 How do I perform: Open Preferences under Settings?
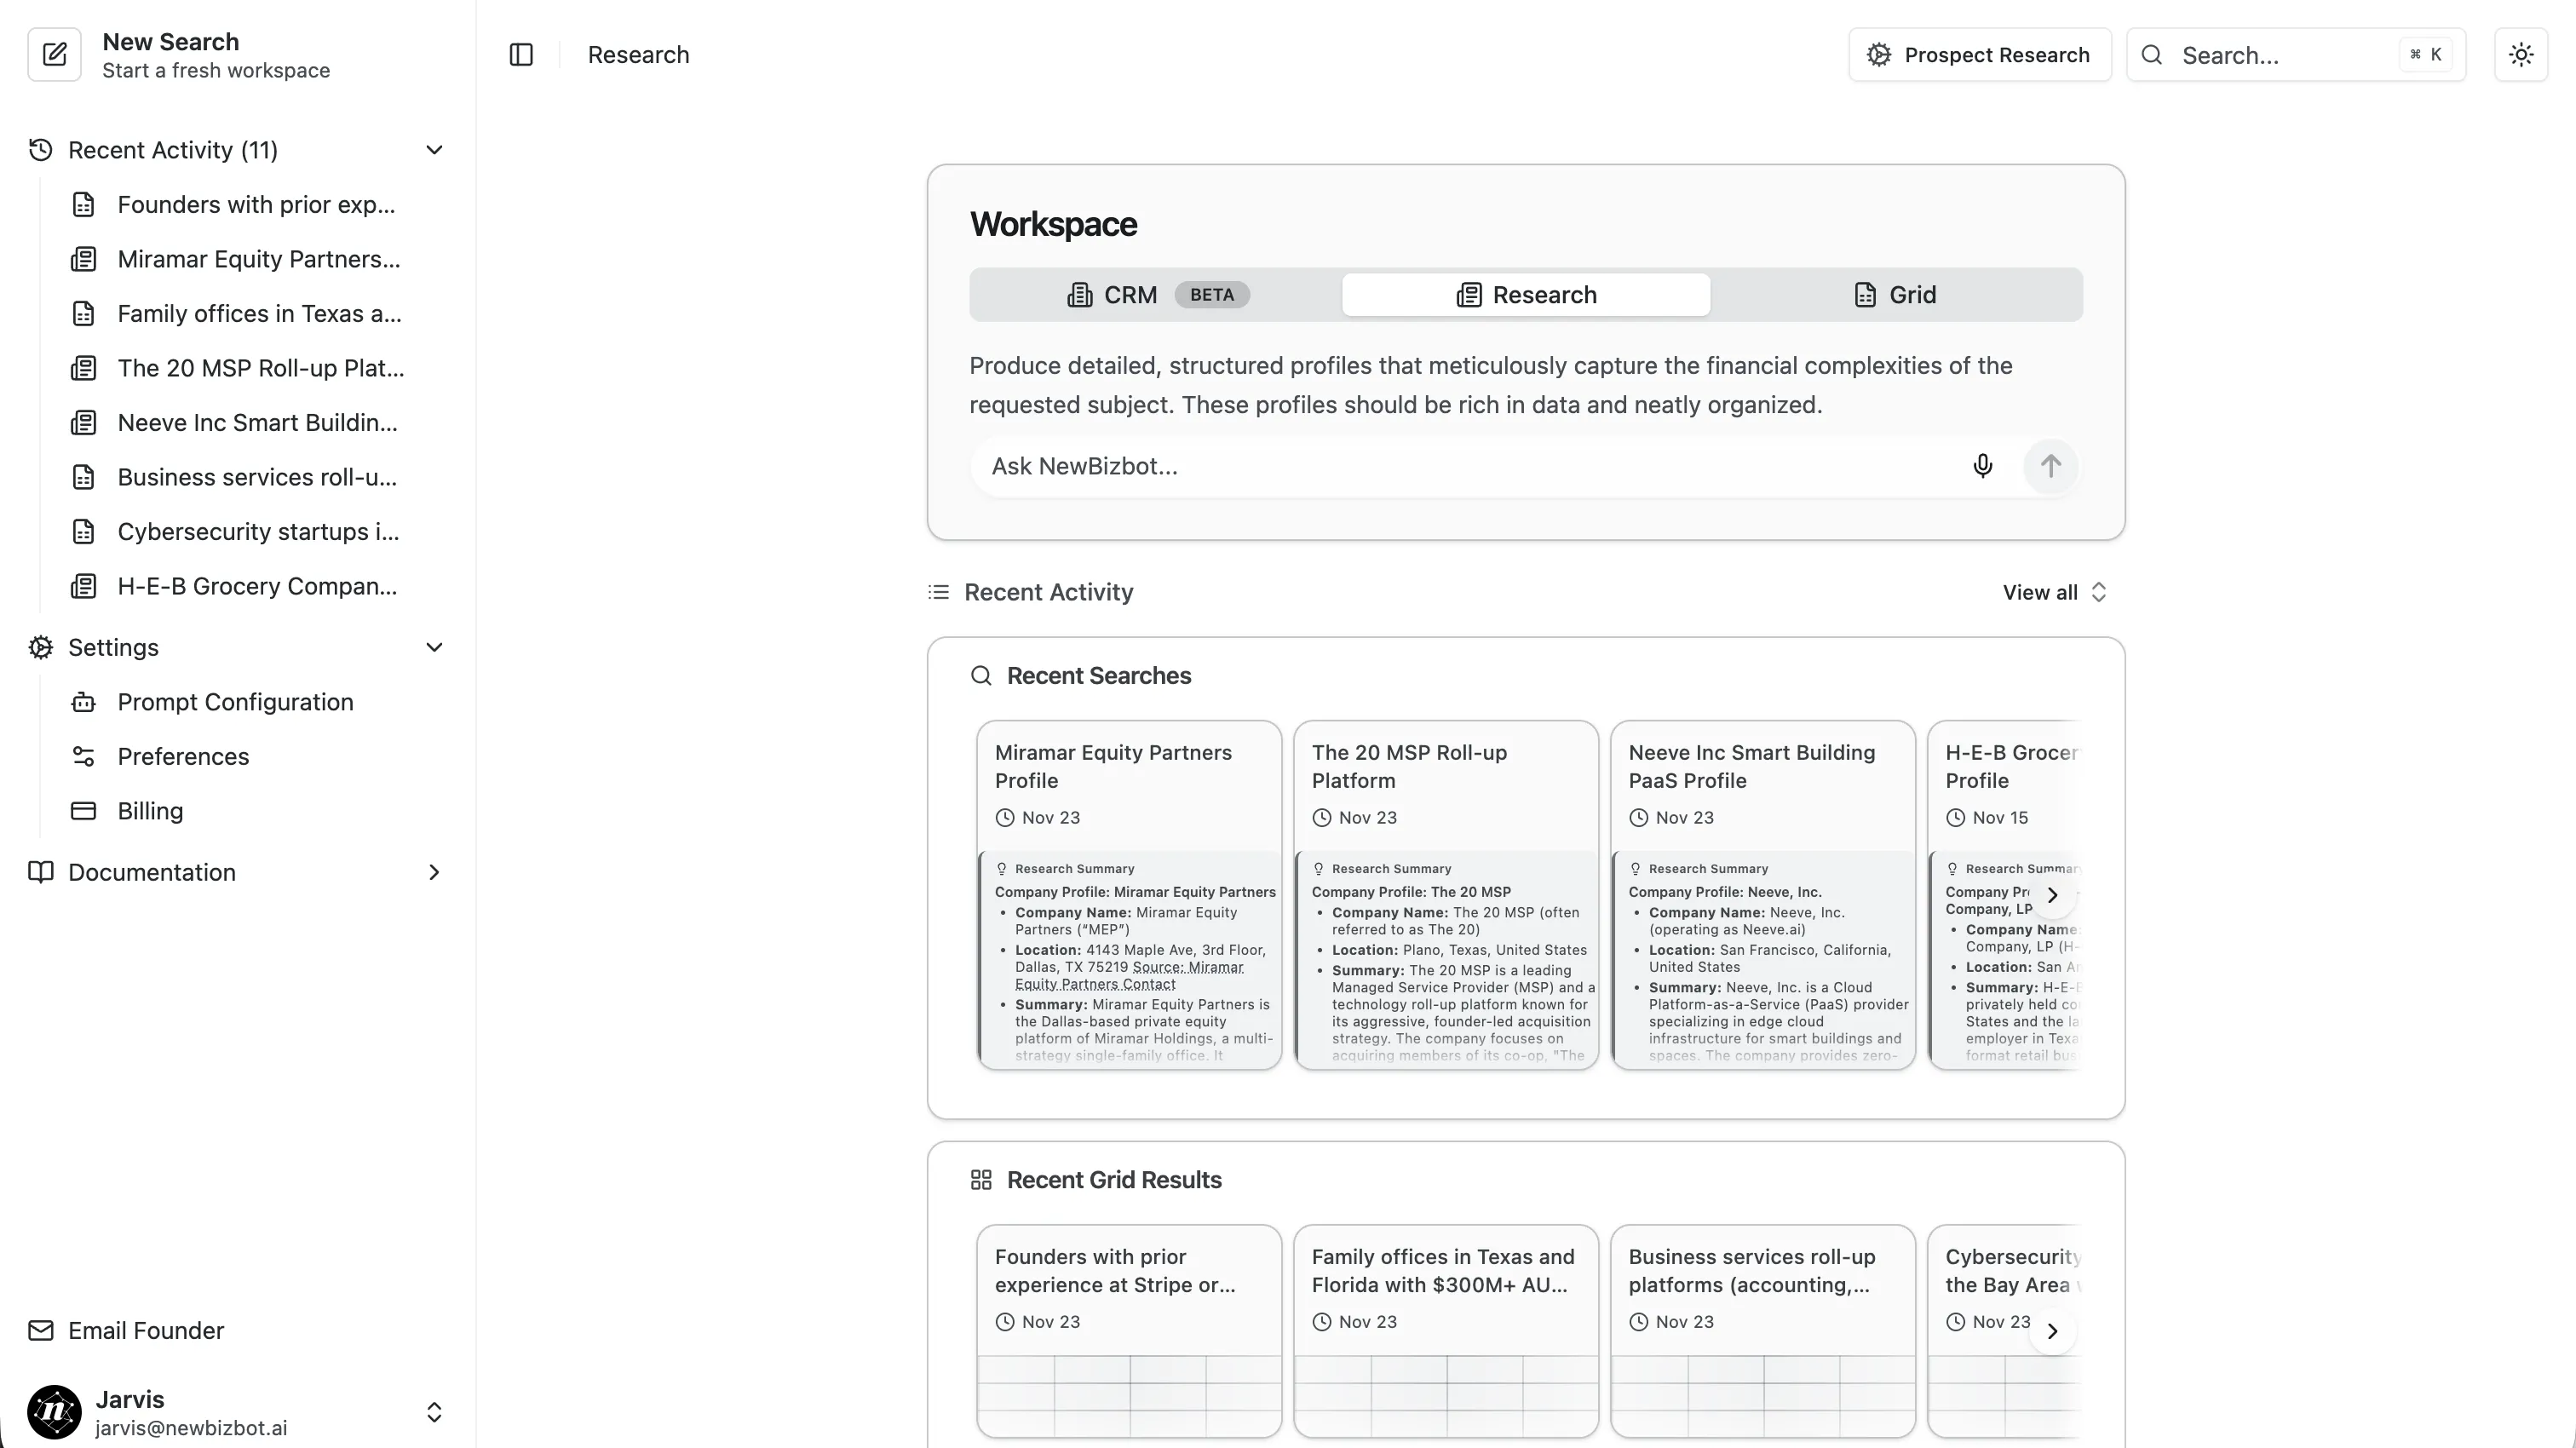coord(183,756)
